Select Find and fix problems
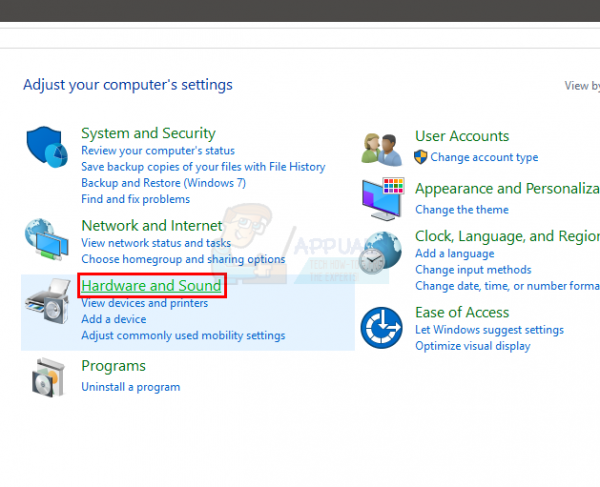 (135, 199)
